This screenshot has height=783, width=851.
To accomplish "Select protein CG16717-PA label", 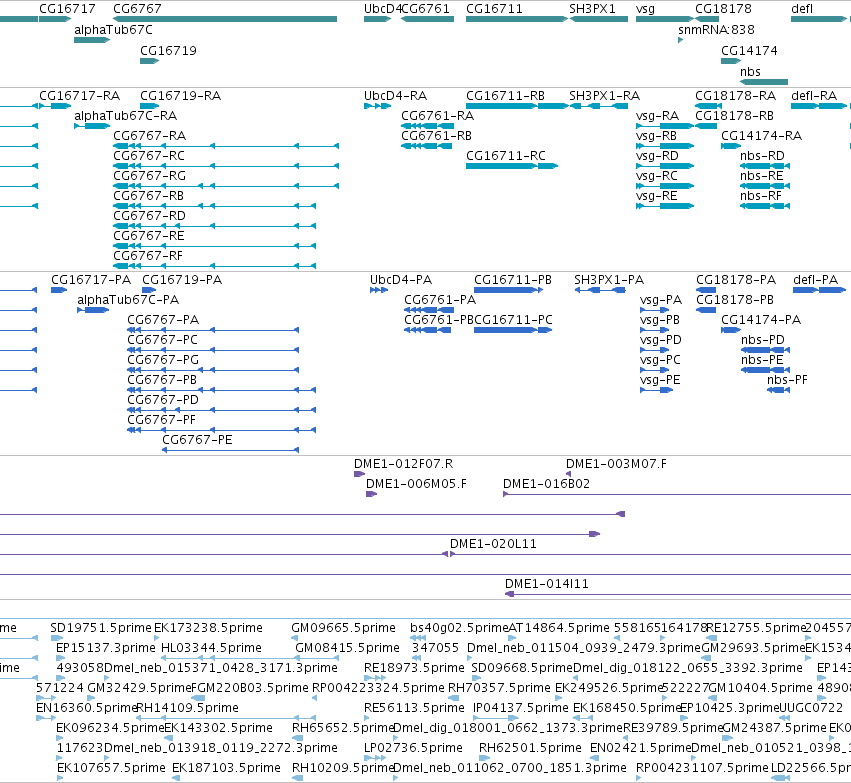I will (91, 280).
